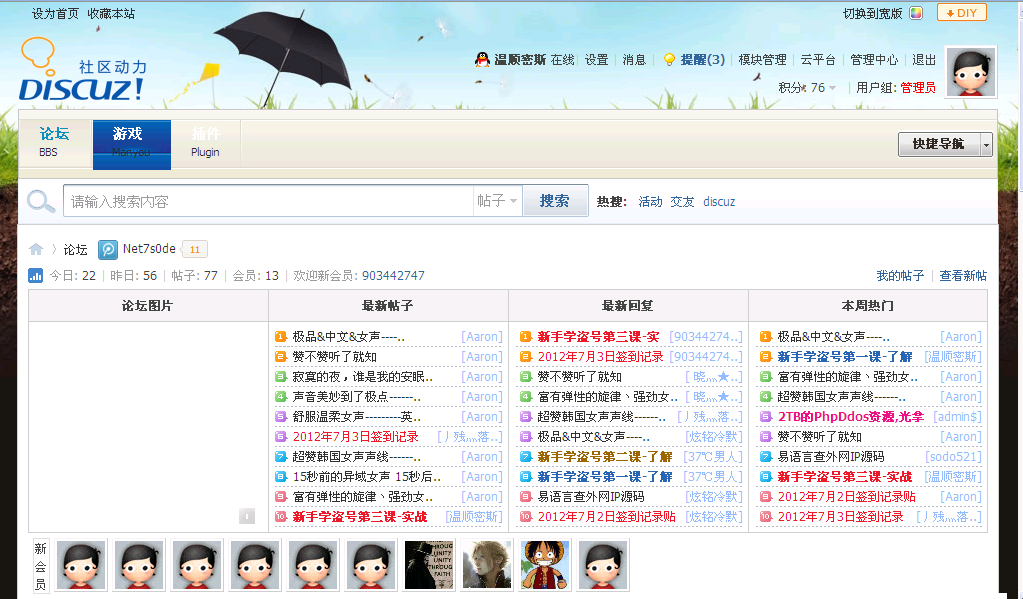Open the 游戏 Manyou tab
1023x599 pixels.
pos(132,144)
